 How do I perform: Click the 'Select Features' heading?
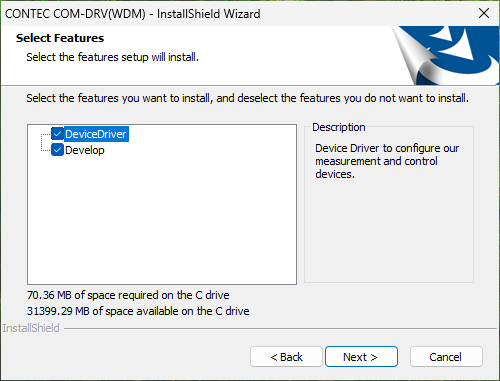[x=60, y=38]
